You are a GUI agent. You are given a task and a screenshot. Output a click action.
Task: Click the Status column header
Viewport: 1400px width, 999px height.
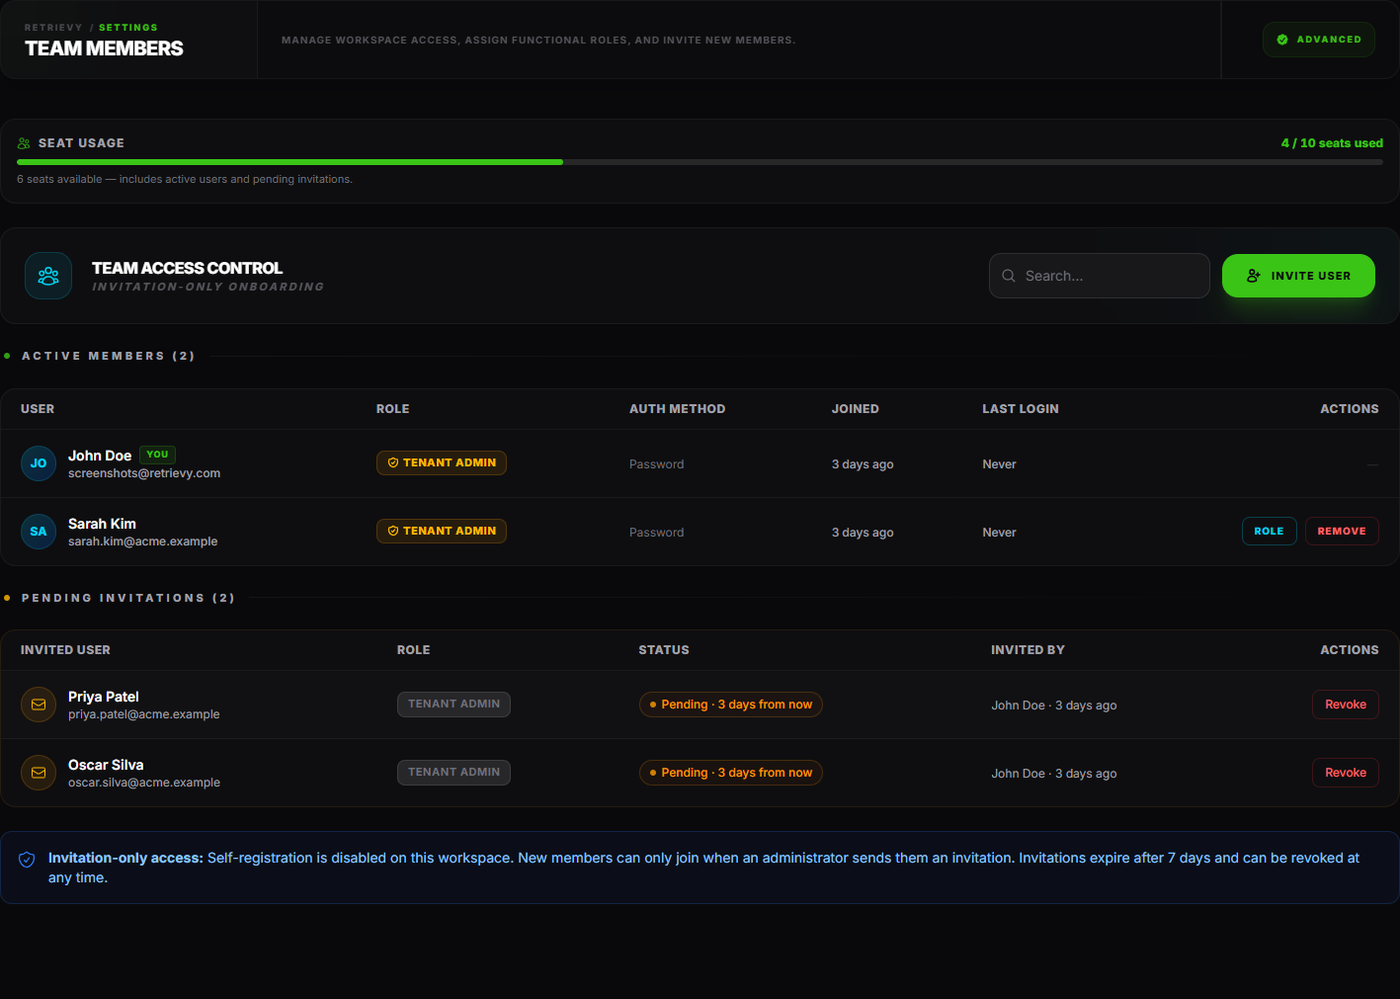664,650
